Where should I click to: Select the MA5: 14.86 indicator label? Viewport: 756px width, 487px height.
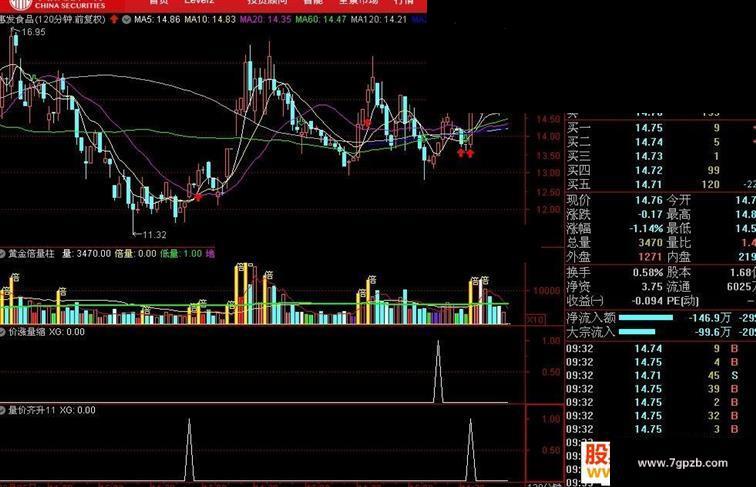pyautogui.click(x=157, y=20)
